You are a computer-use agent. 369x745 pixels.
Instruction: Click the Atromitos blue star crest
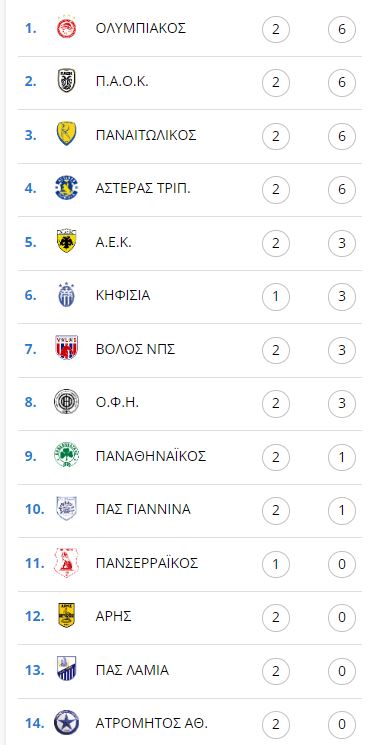66,723
